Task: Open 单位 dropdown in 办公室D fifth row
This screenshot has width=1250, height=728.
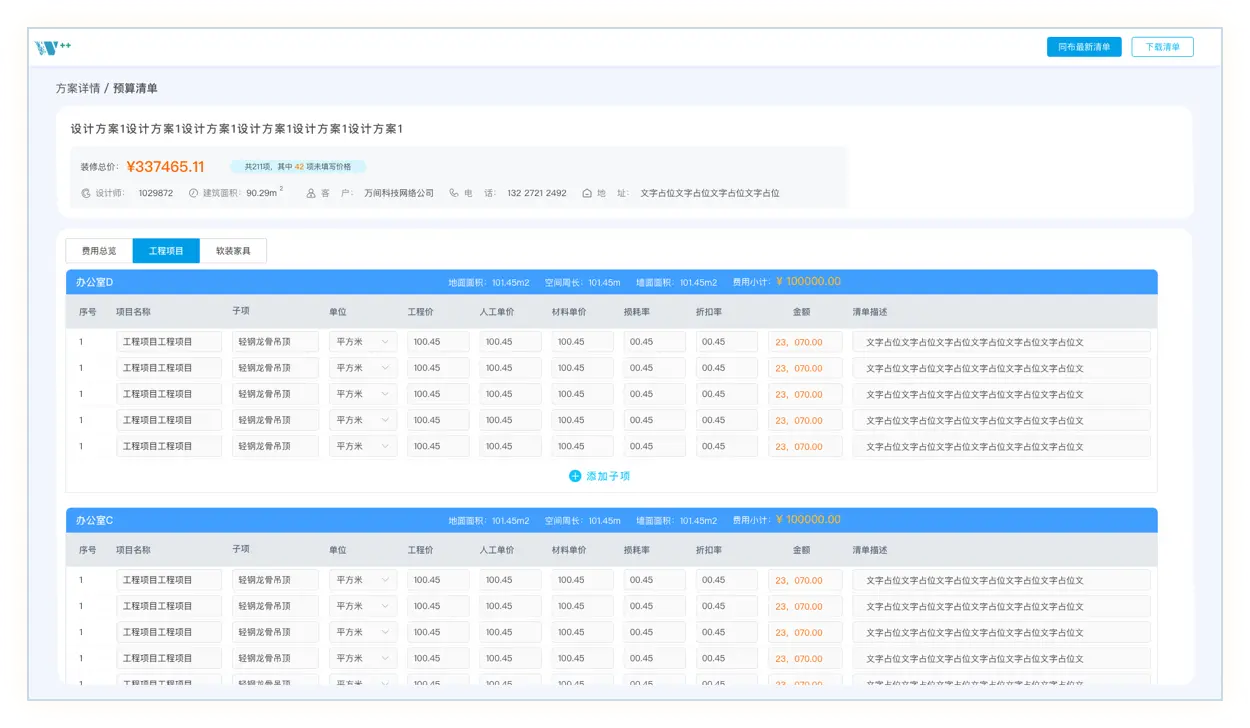Action: [363, 446]
